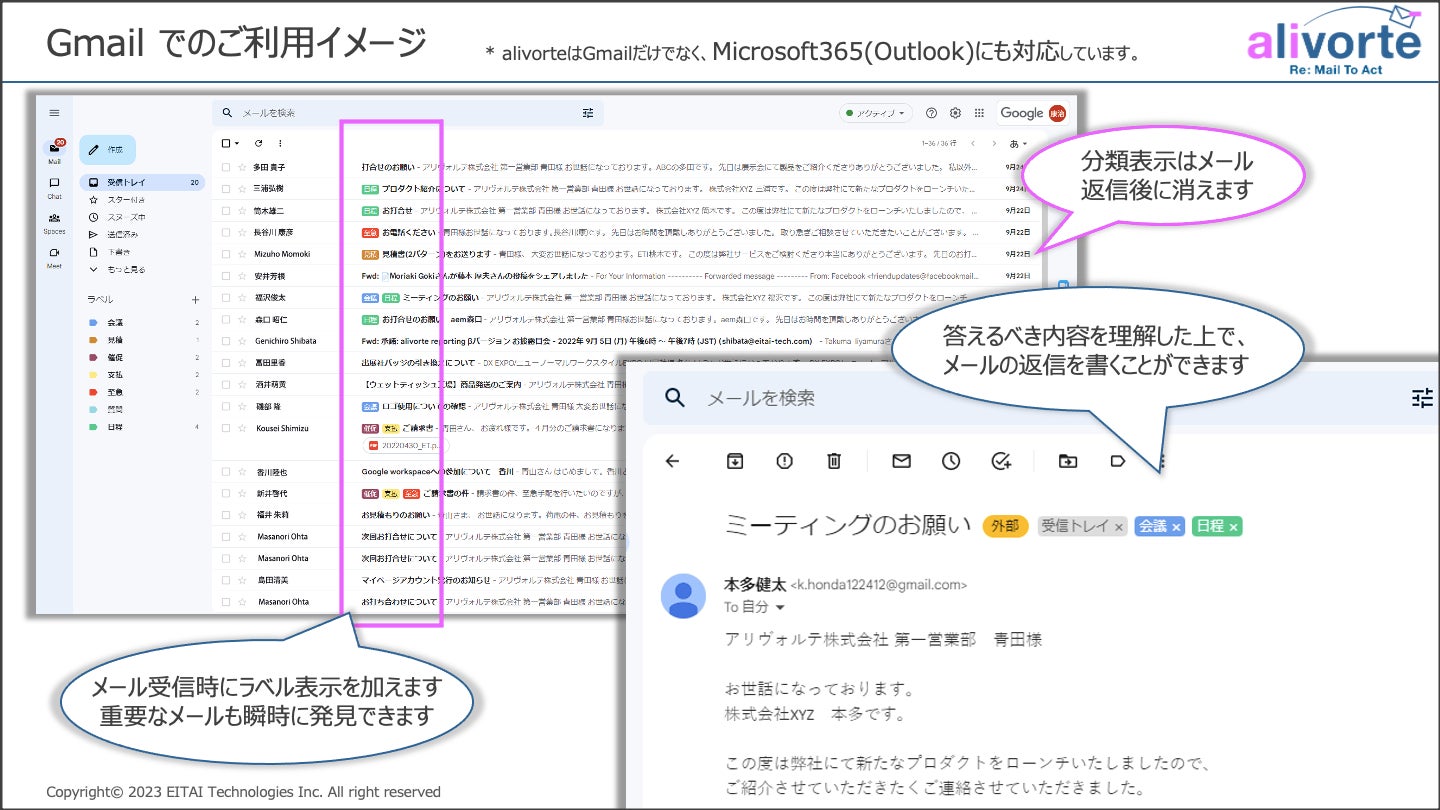This screenshot has width=1440, height=810.
Task: Open search filter options in inbox search bar
Action: 588,113
